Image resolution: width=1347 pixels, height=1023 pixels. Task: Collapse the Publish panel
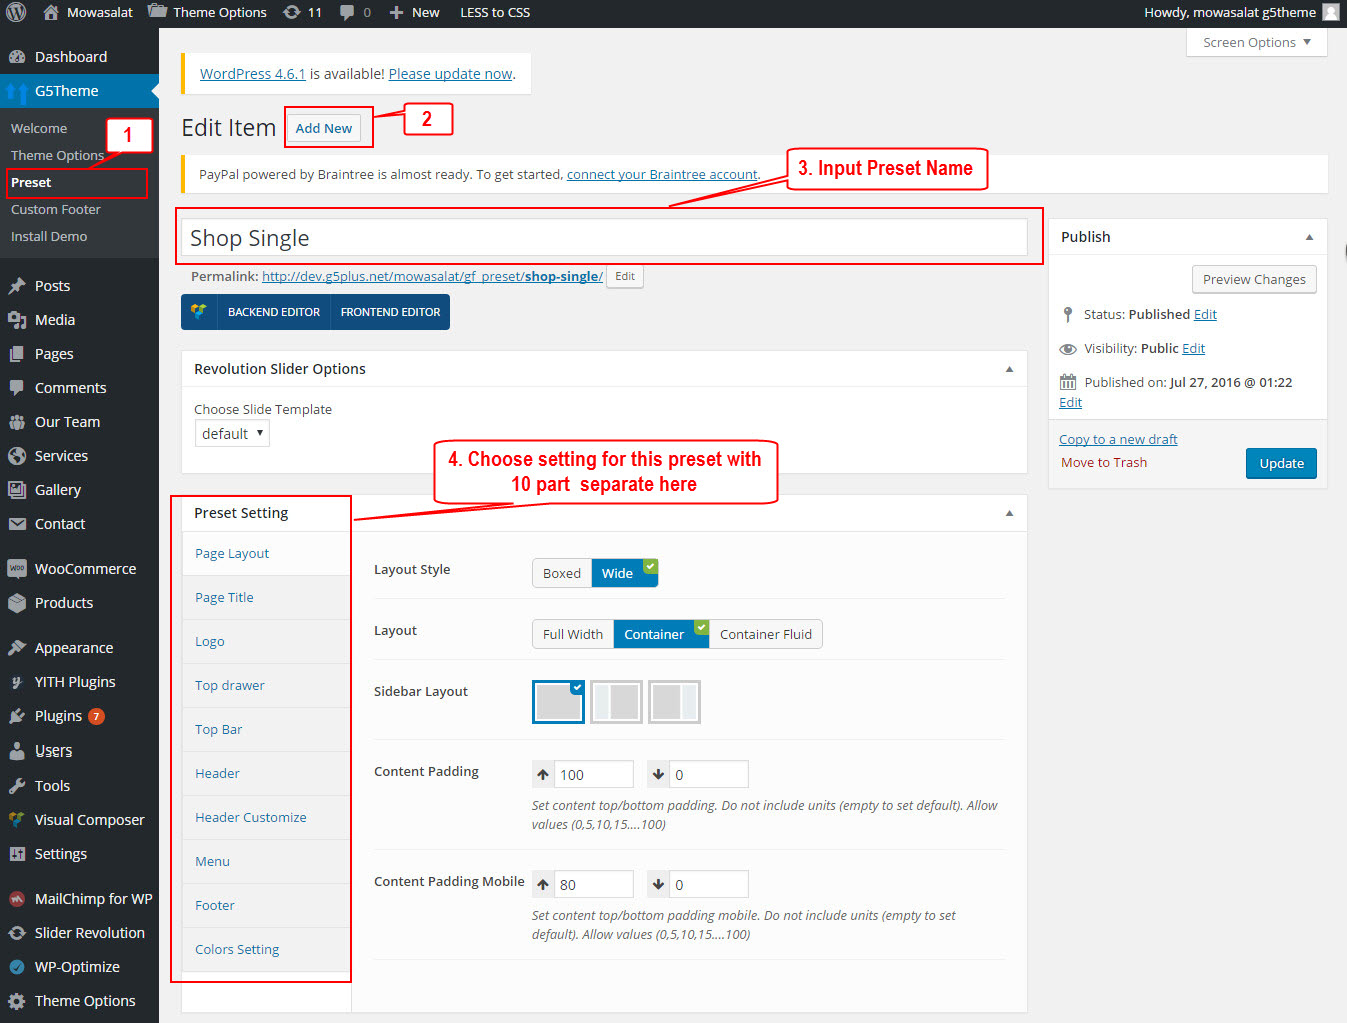point(1309,237)
